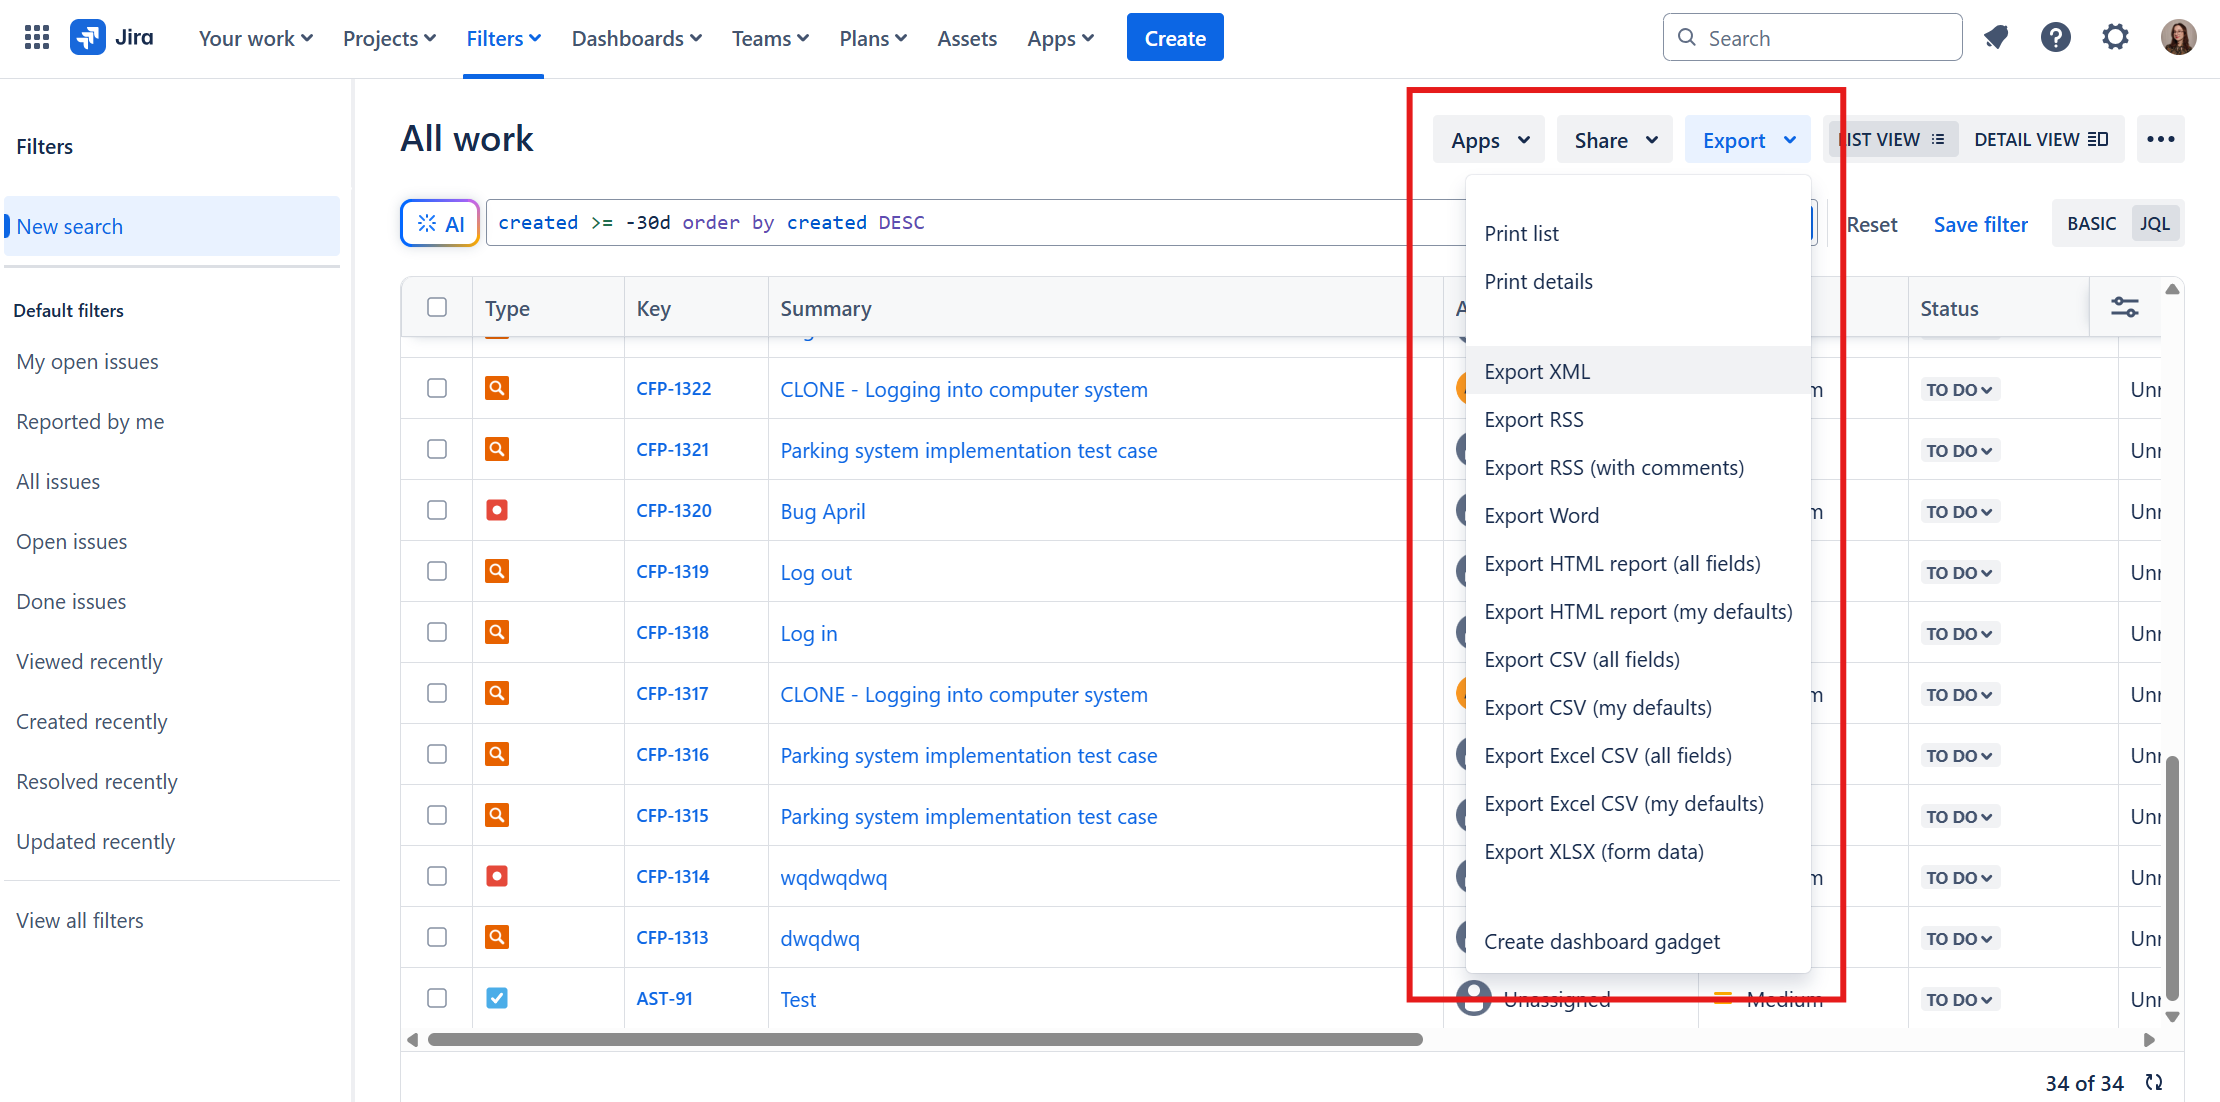Click the refresh results icon
The image size is (2220, 1102).
point(2154,1082)
